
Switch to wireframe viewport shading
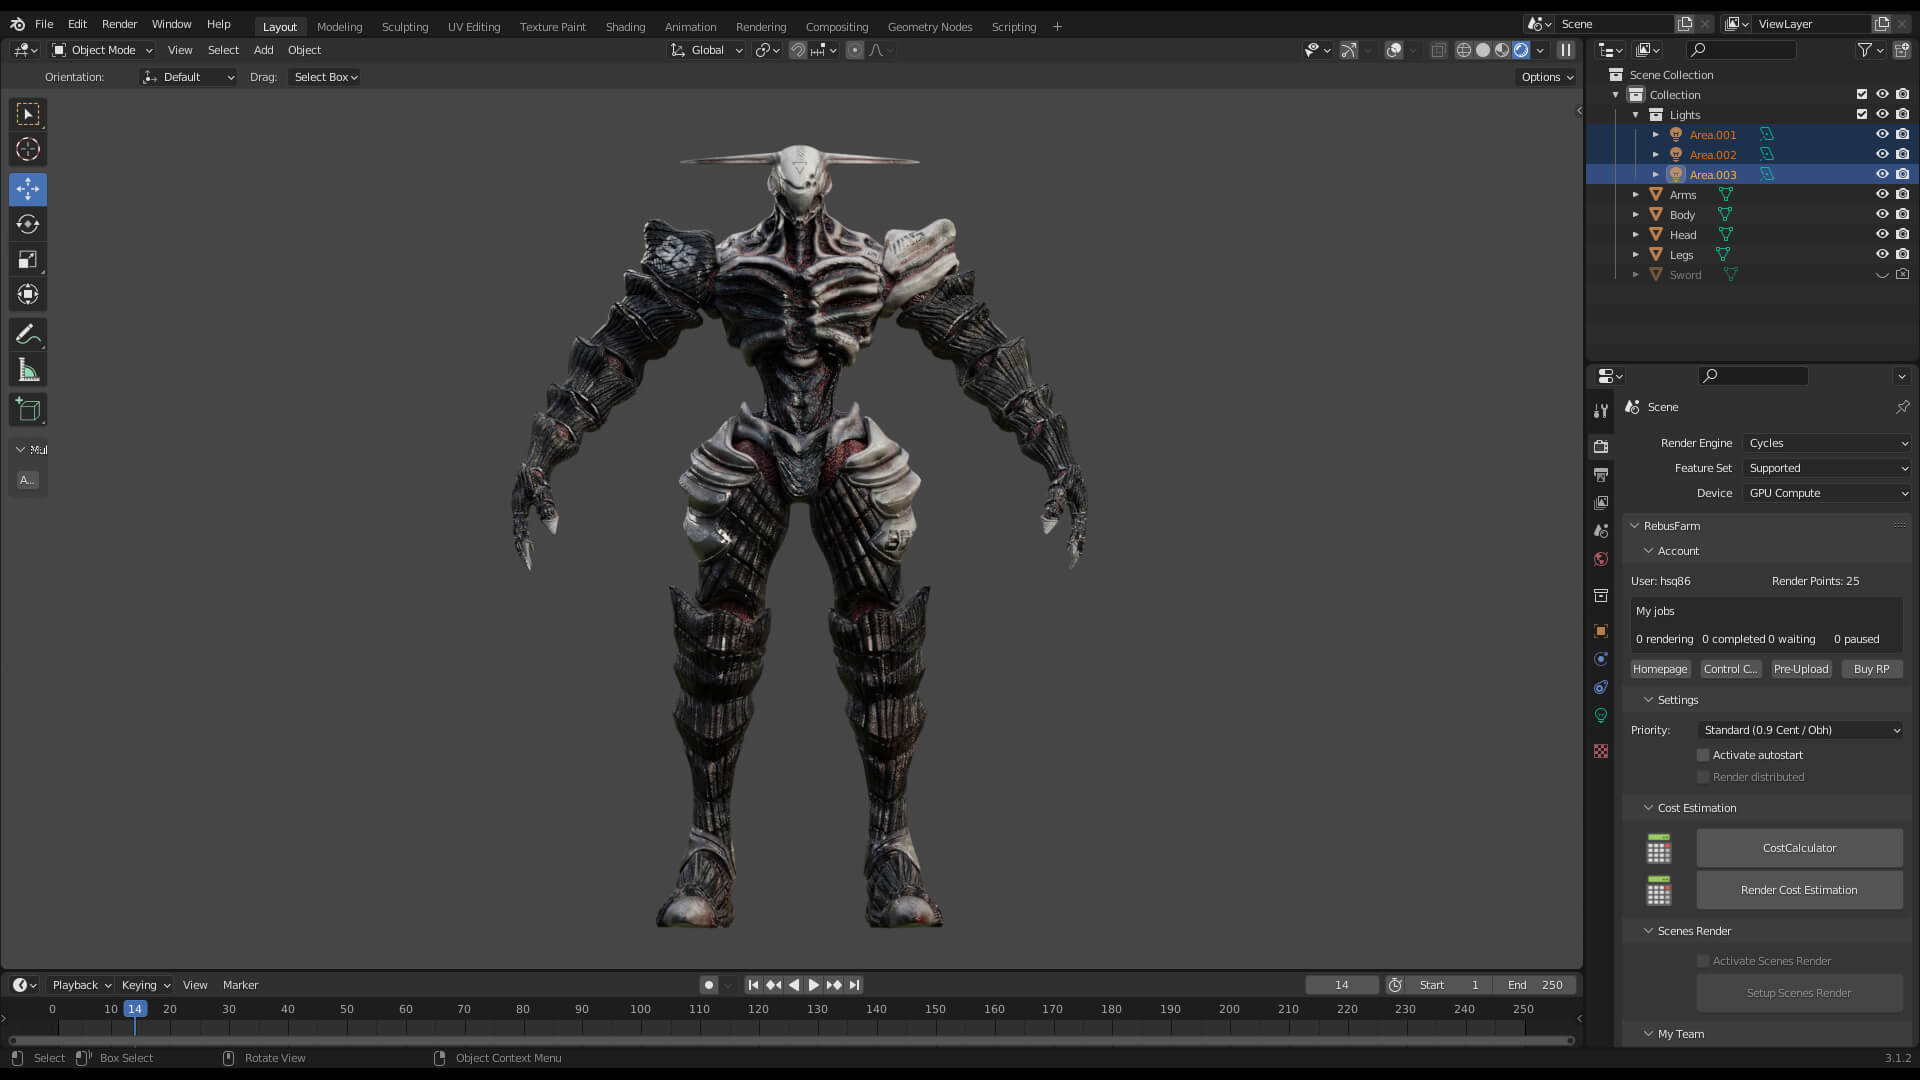[x=1464, y=50]
